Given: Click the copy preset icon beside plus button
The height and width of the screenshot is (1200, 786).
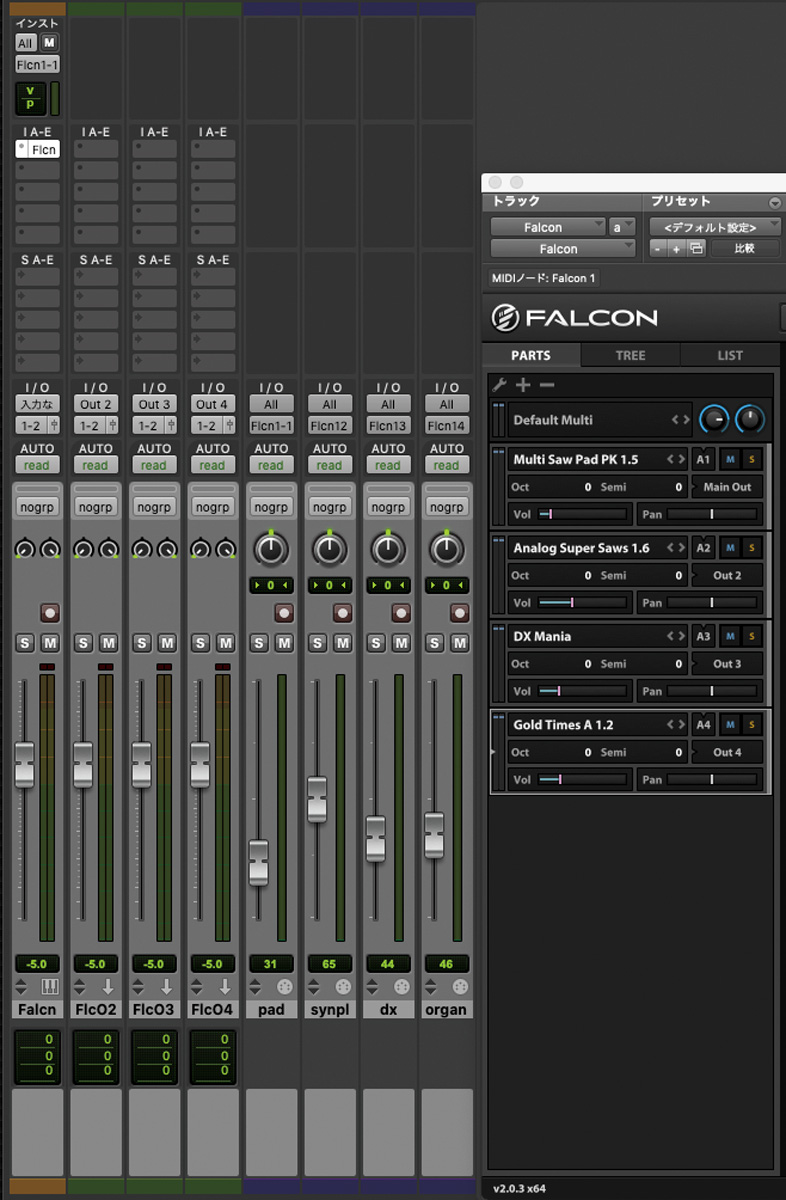Looking at the screenshot, I should [696, 248].
